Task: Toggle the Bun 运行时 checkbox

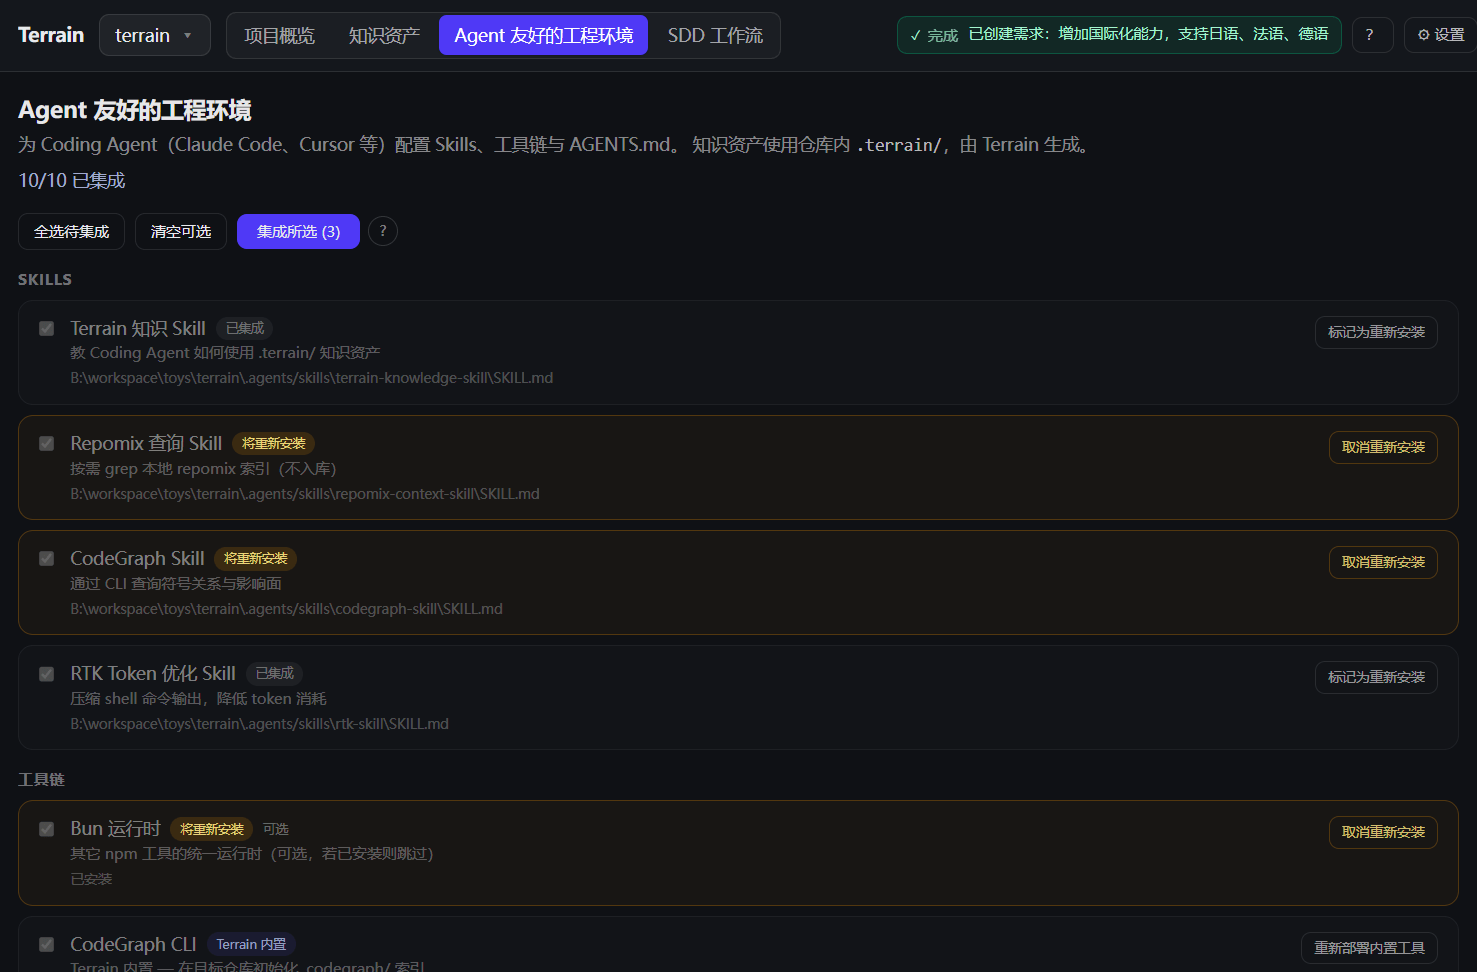Action: pos(46,829)
